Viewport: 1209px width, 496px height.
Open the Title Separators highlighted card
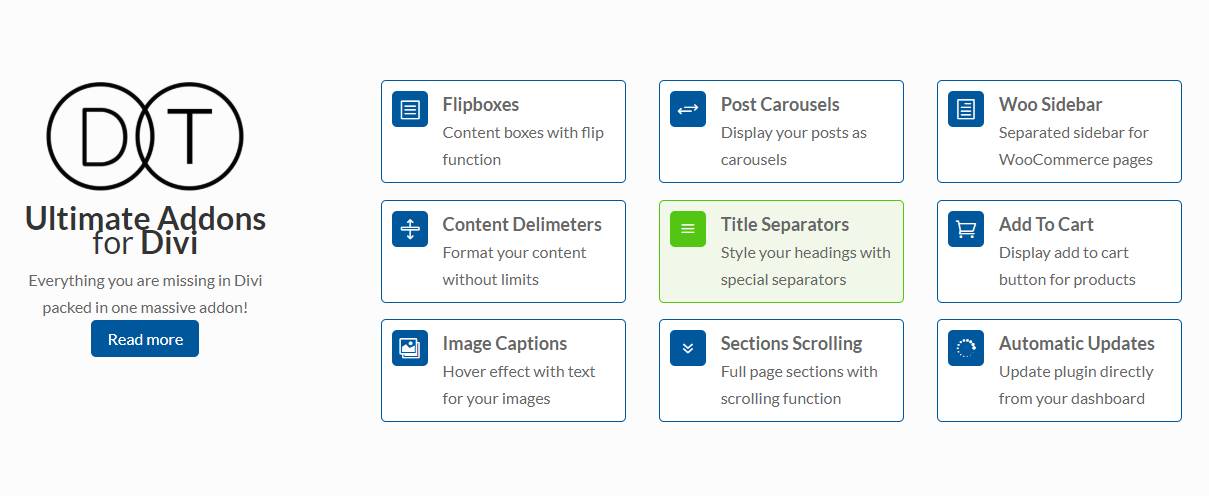pos(781,251)
